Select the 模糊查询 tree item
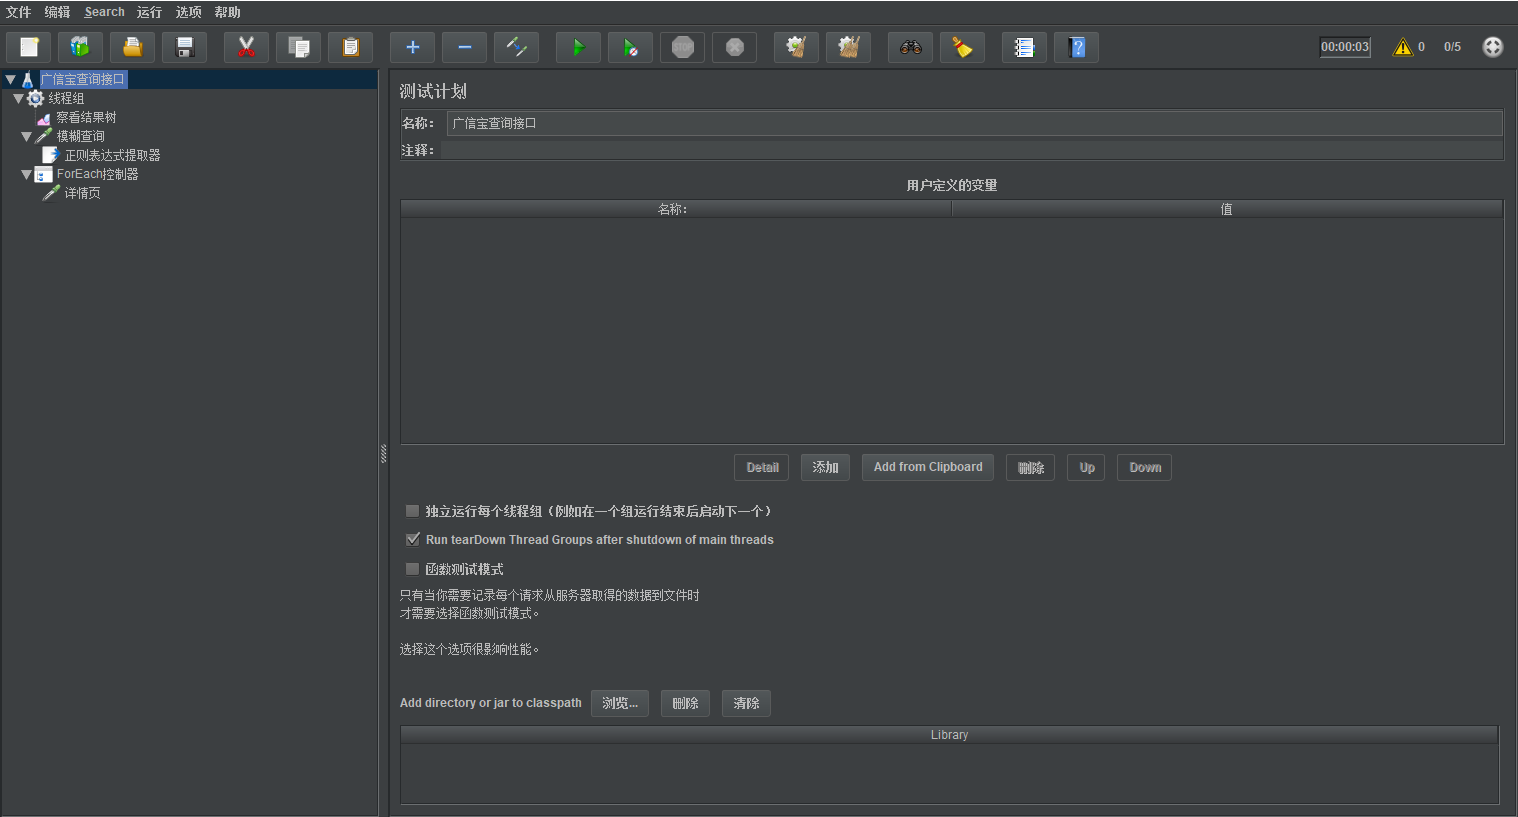This screenshot has width=1518, height=817. 80,136
